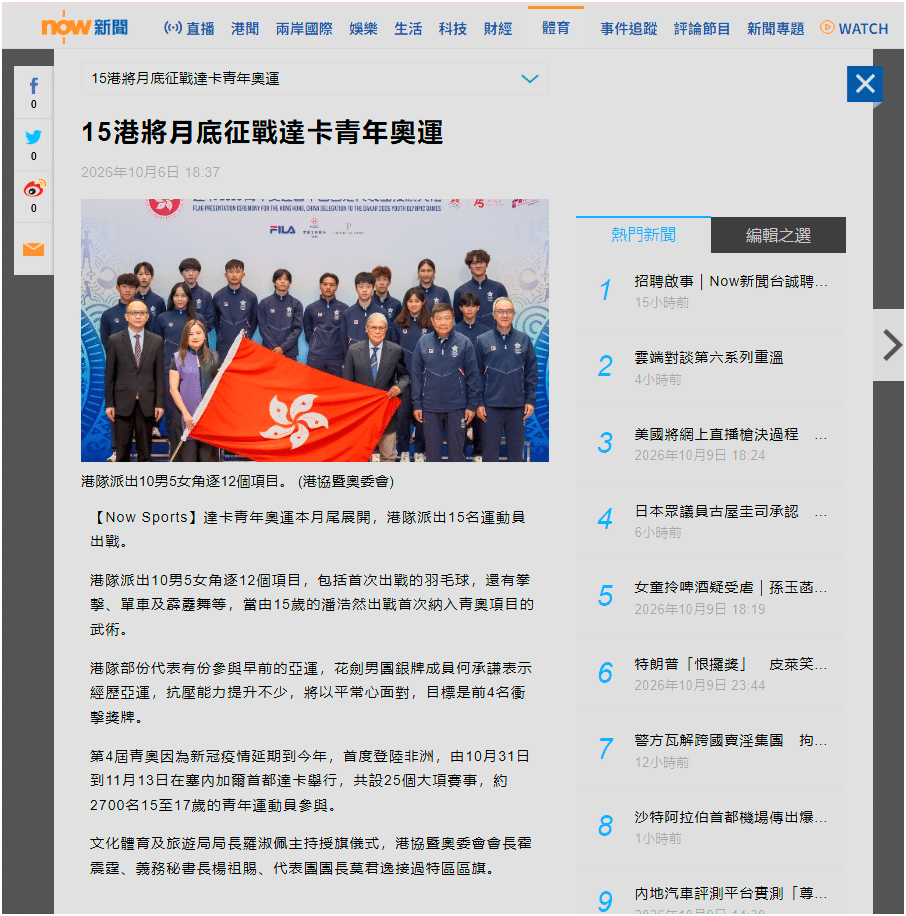
Task: Open the 新聞專題 menu item
Action: coord(775,29)
